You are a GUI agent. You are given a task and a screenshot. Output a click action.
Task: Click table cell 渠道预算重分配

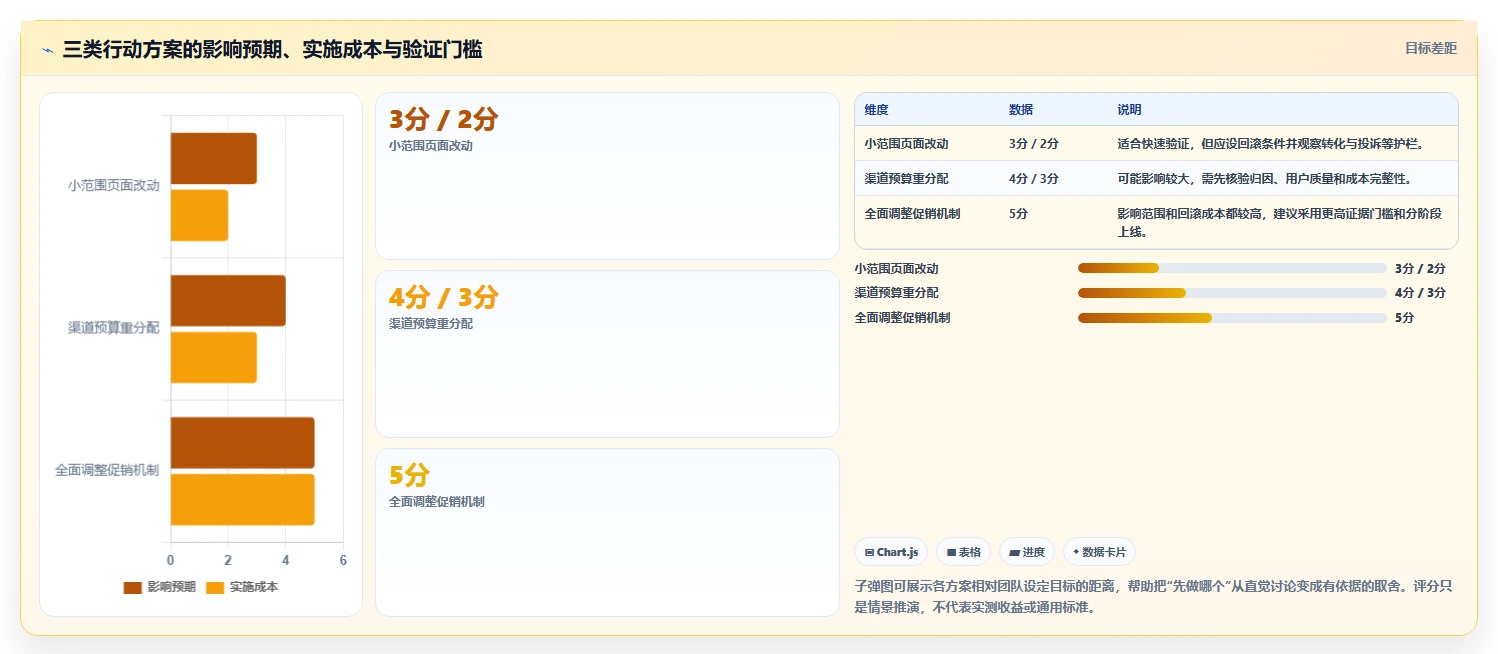[x=907, y=179]
